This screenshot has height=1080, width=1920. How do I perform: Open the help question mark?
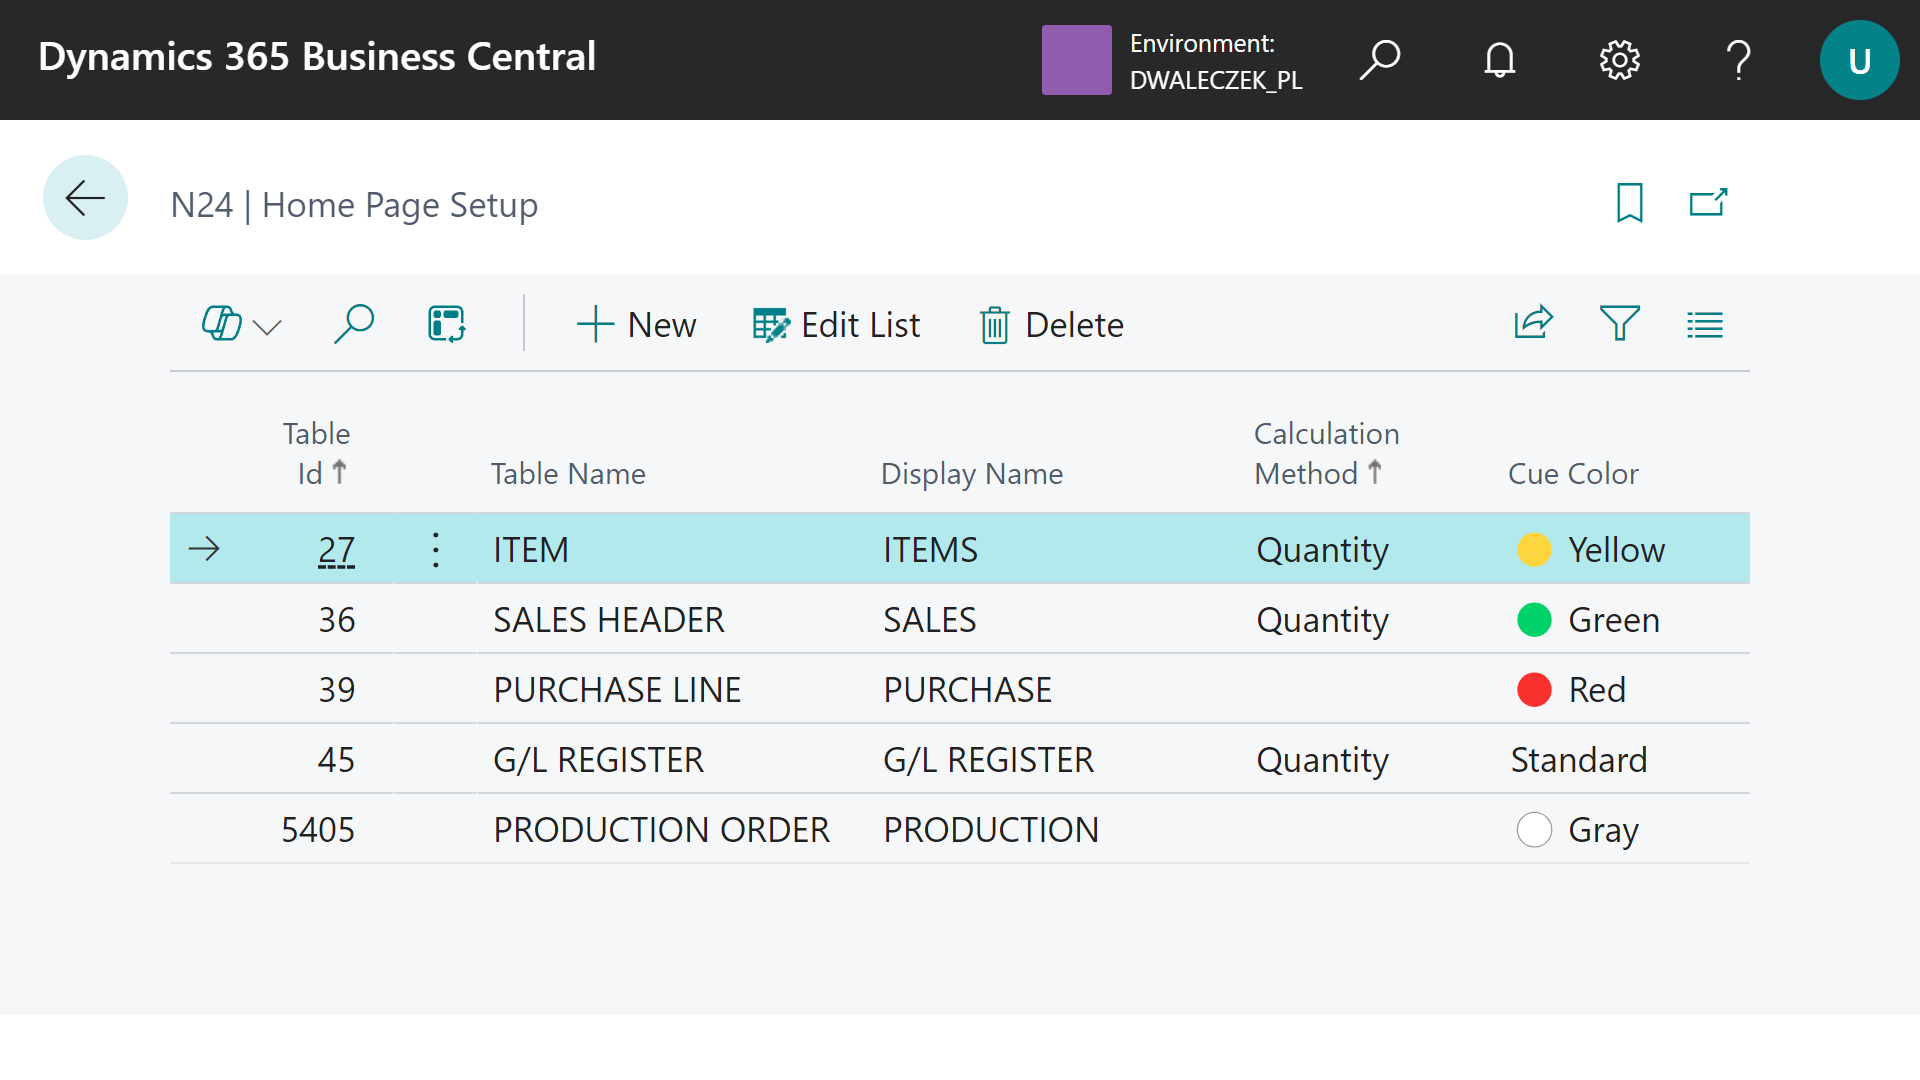pyautogui.click(x=1739, y=60)
